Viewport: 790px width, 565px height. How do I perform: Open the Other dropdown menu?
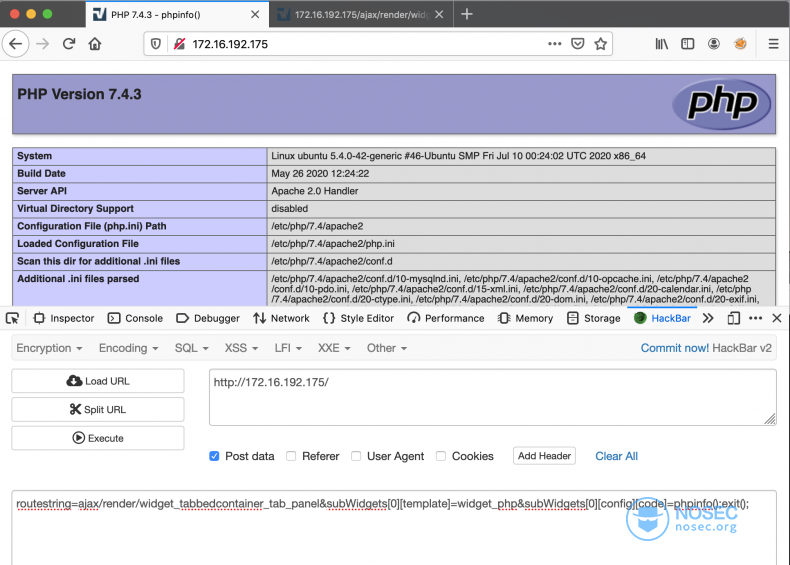coord(386,348)
